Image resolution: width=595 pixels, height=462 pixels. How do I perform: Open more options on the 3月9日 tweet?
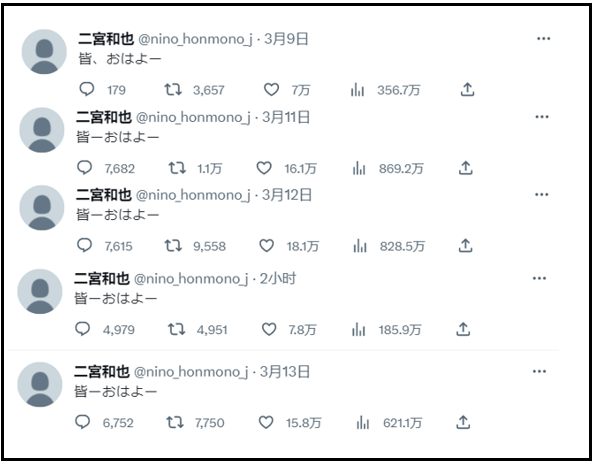pos(543,39)
